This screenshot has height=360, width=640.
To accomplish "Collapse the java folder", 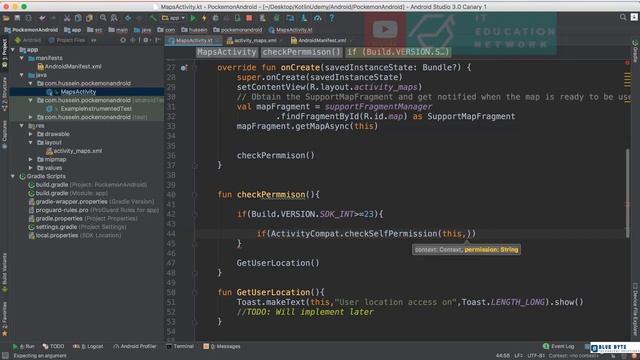I will pyautogui.click(x=22, y=75).
